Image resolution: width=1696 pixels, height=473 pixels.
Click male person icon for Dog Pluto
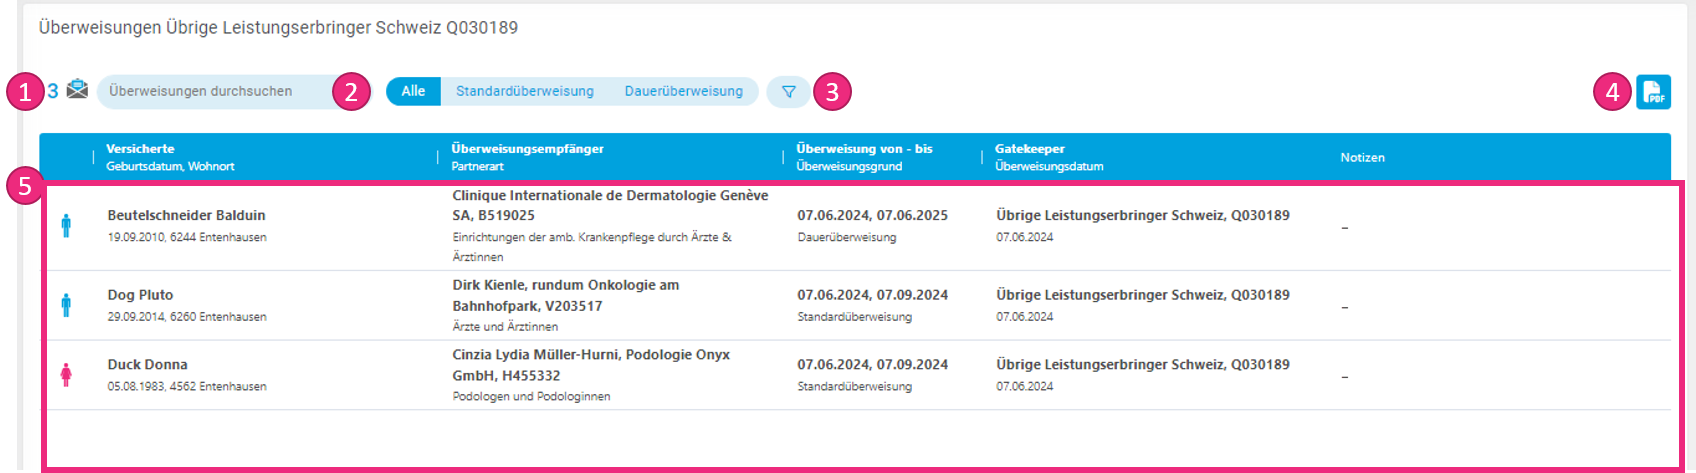click(x=66, y=305)
